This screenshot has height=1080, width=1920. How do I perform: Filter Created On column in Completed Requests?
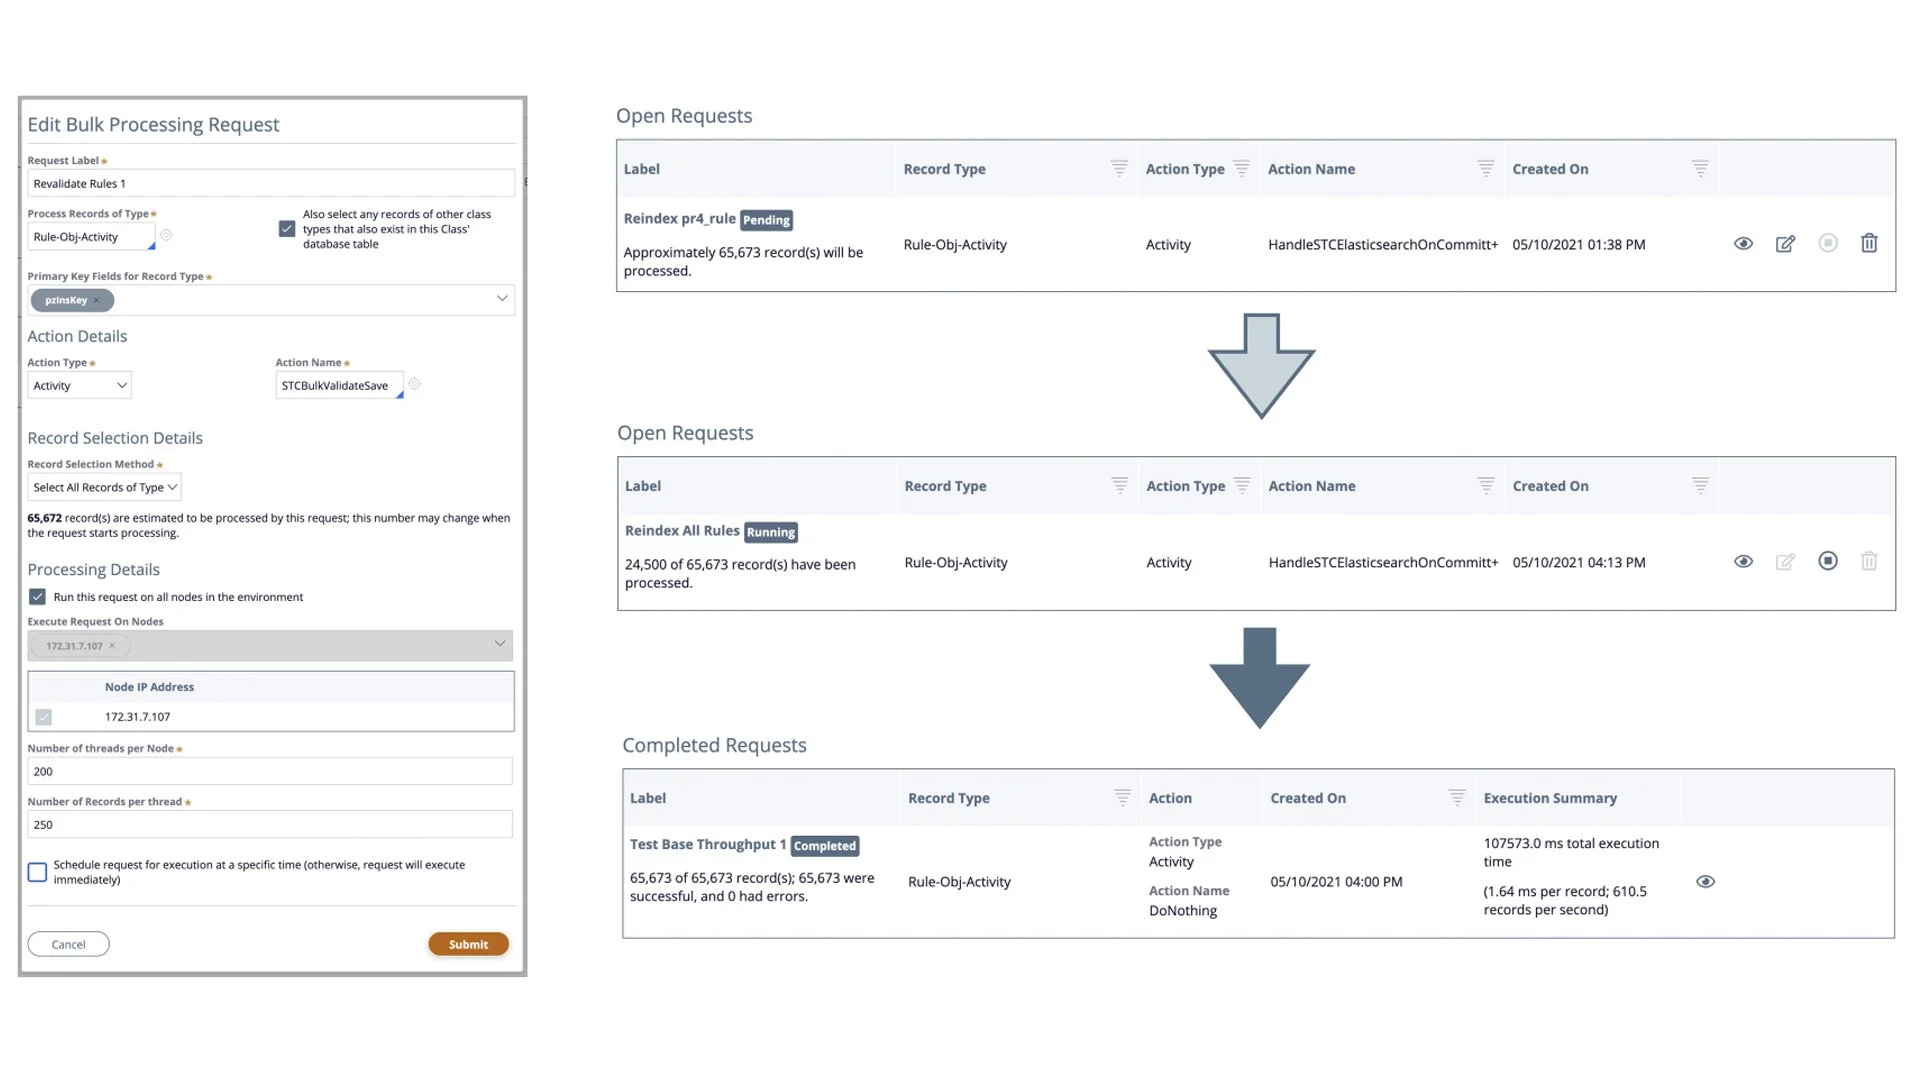pyautogui.click(x=1457, y=798)
